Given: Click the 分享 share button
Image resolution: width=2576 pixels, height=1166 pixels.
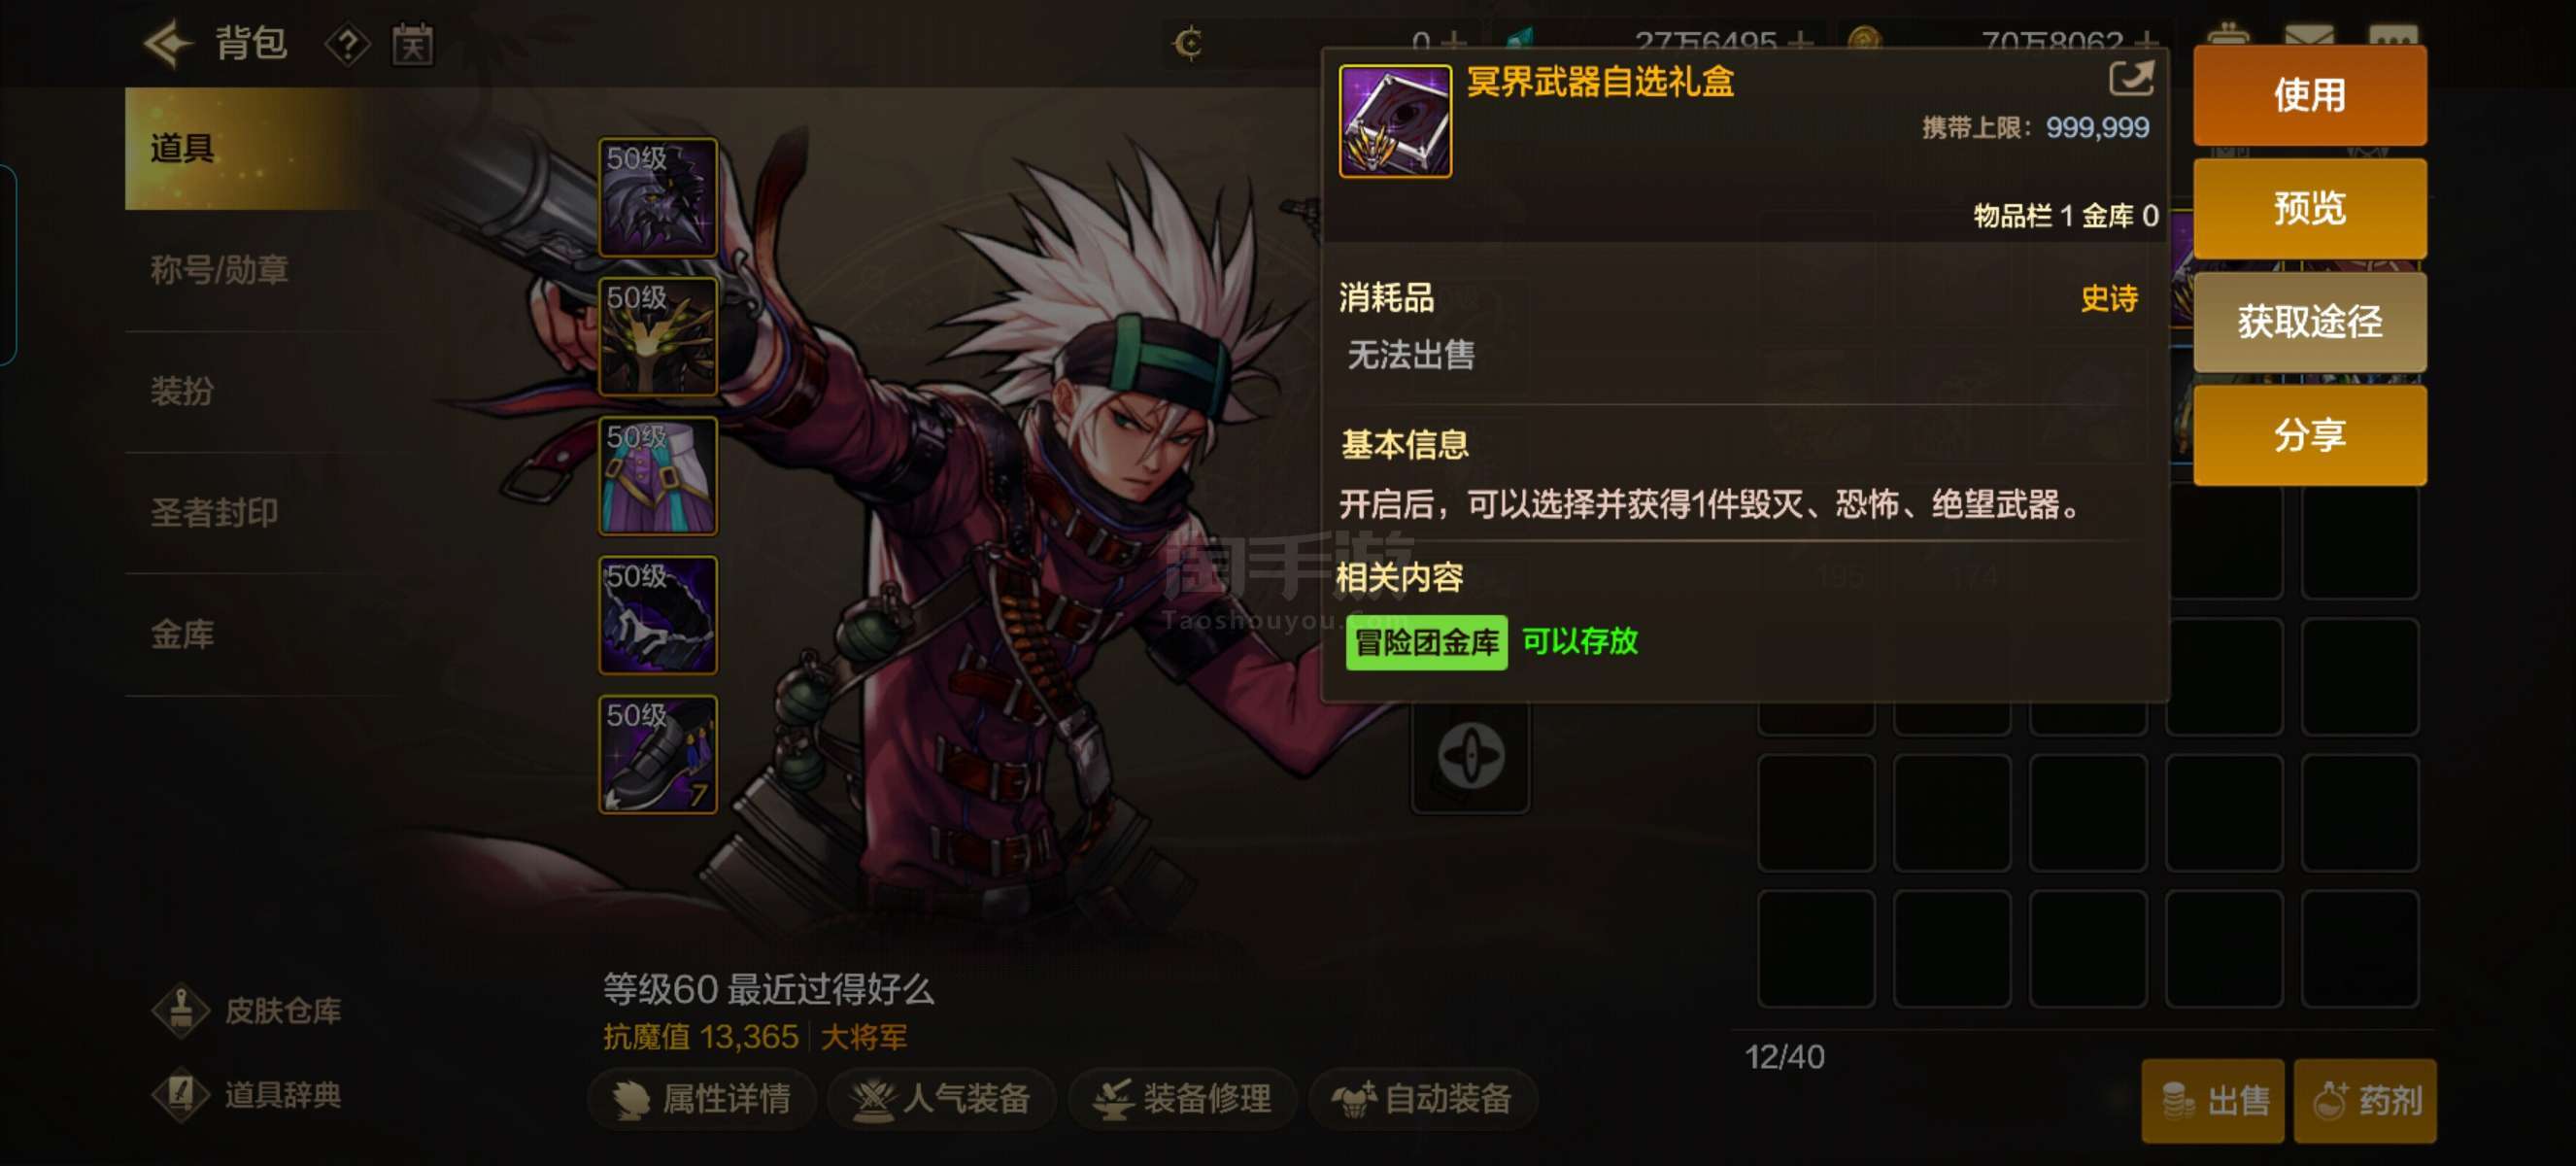Looking at the screenshot, I should 2309,435.
